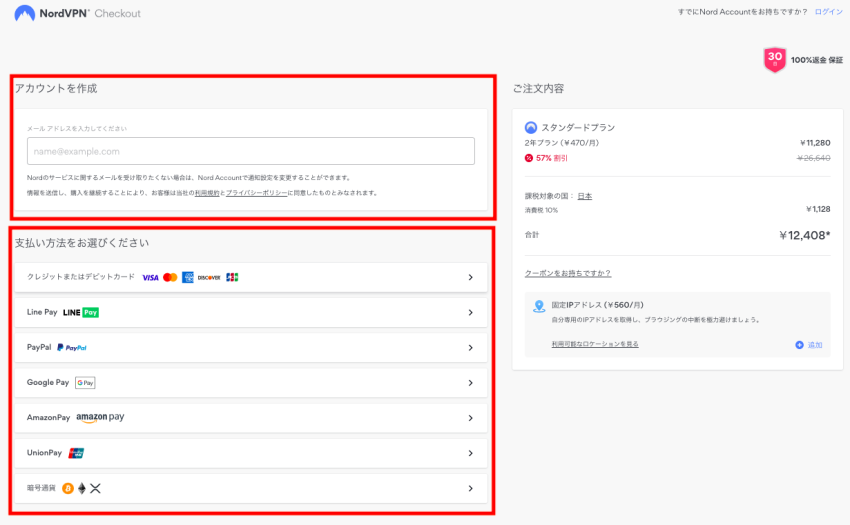
Task: Click the アカウントを作成 heading
Action: pos(56,88)
